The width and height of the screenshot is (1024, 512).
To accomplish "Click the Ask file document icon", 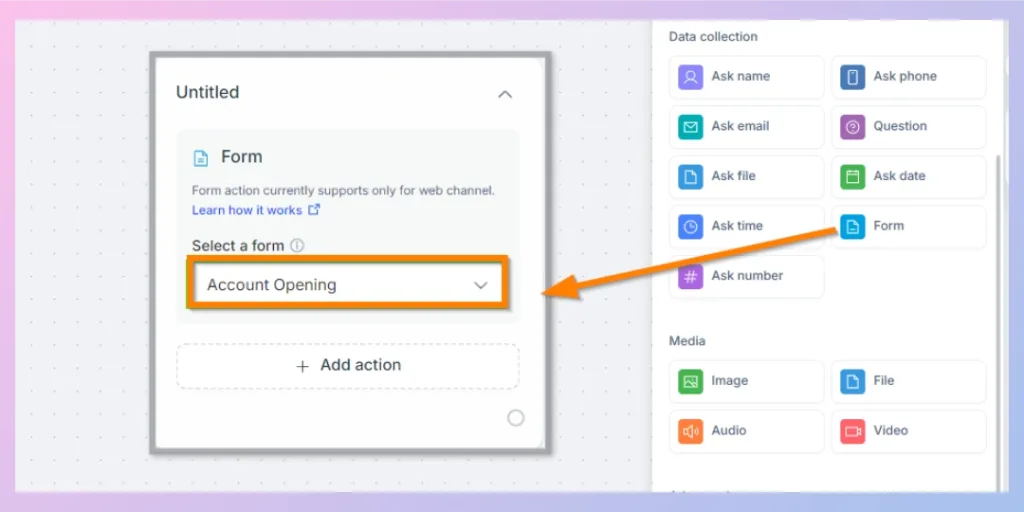I will tap(690, 176).
